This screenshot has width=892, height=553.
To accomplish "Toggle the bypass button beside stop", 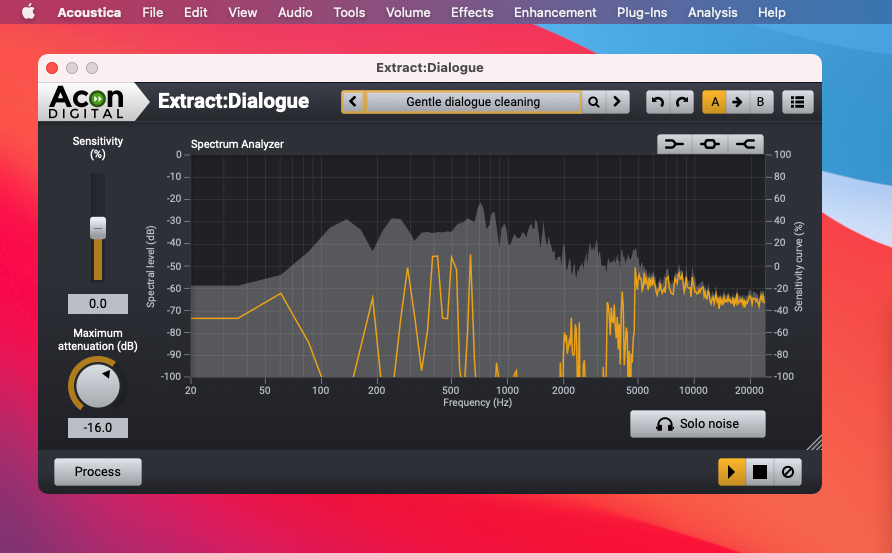I will point(788,472).
